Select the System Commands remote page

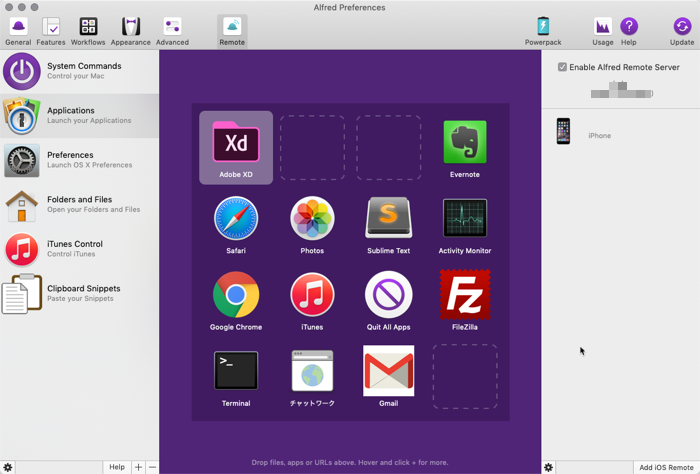79,71
